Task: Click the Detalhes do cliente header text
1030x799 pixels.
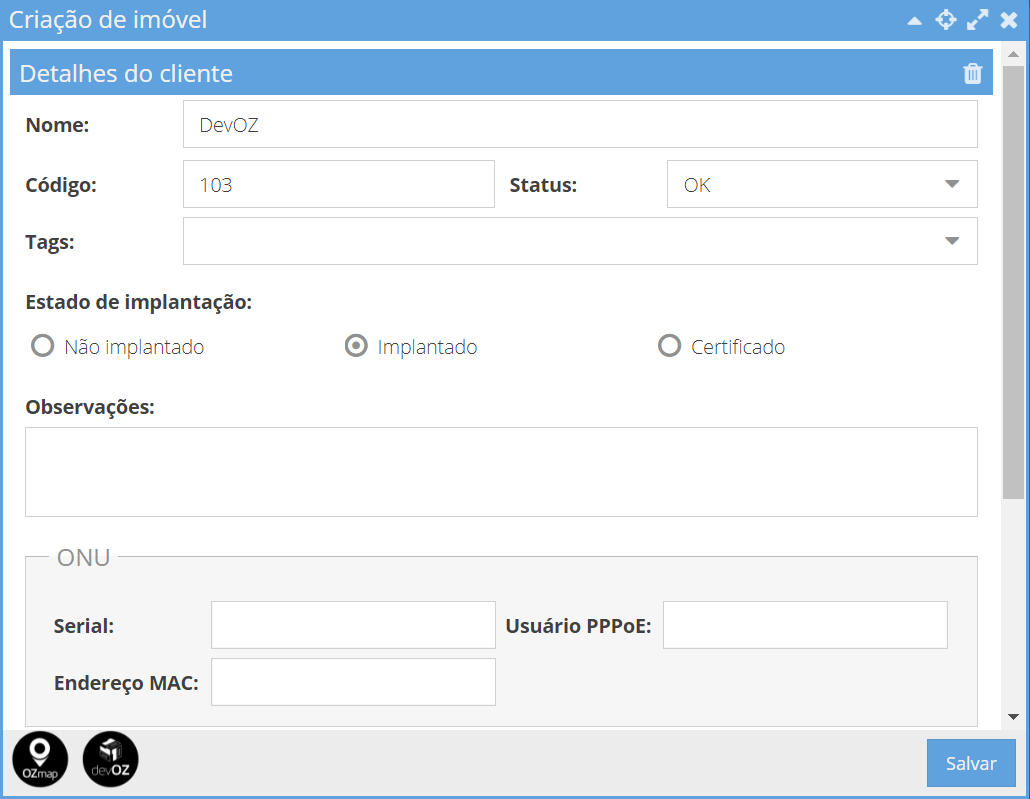Action: click(x=126, y=74)
